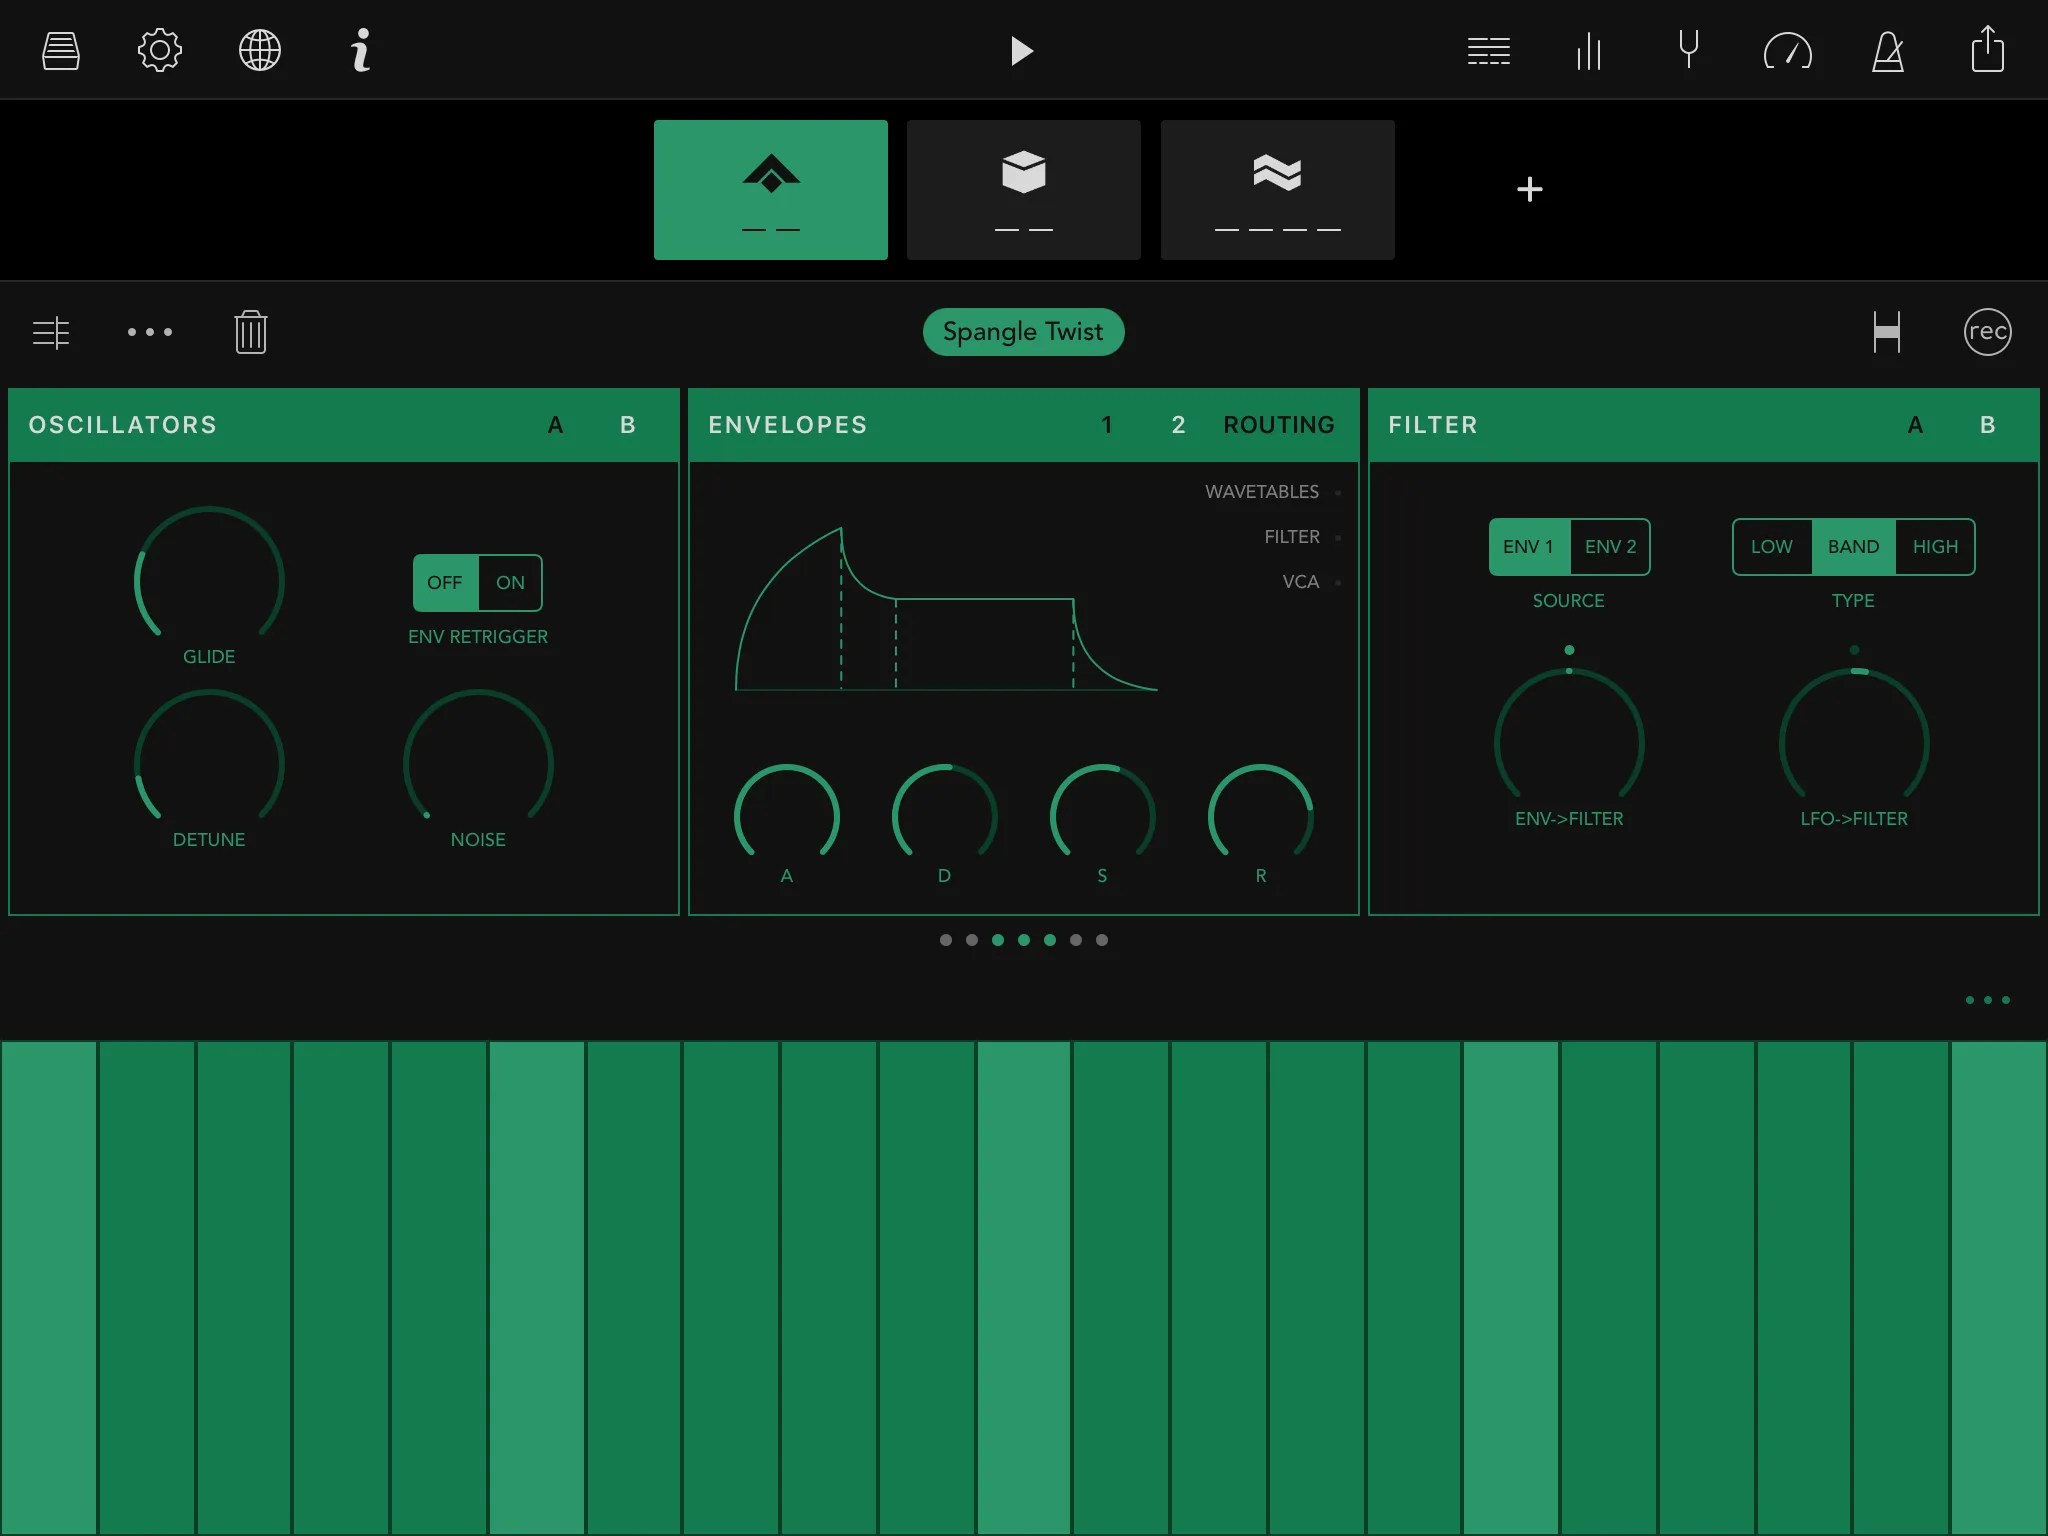The height and width of the screenshot is (1536, 2048).
Task: Open the preset library archive icon
Action: (x=60, y=49)
